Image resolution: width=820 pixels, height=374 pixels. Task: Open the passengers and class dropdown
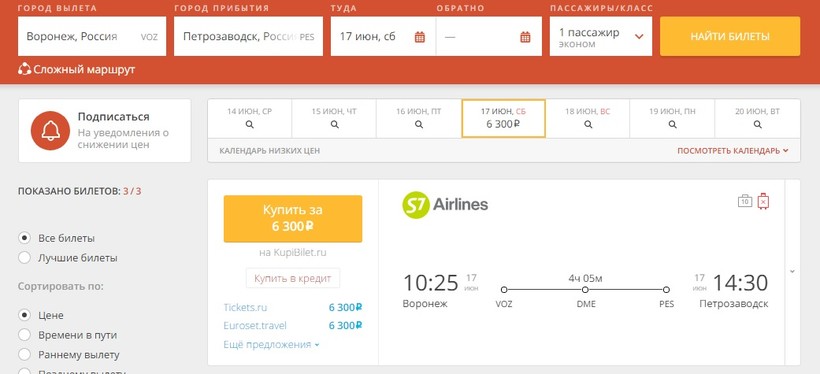coord(601,37)
